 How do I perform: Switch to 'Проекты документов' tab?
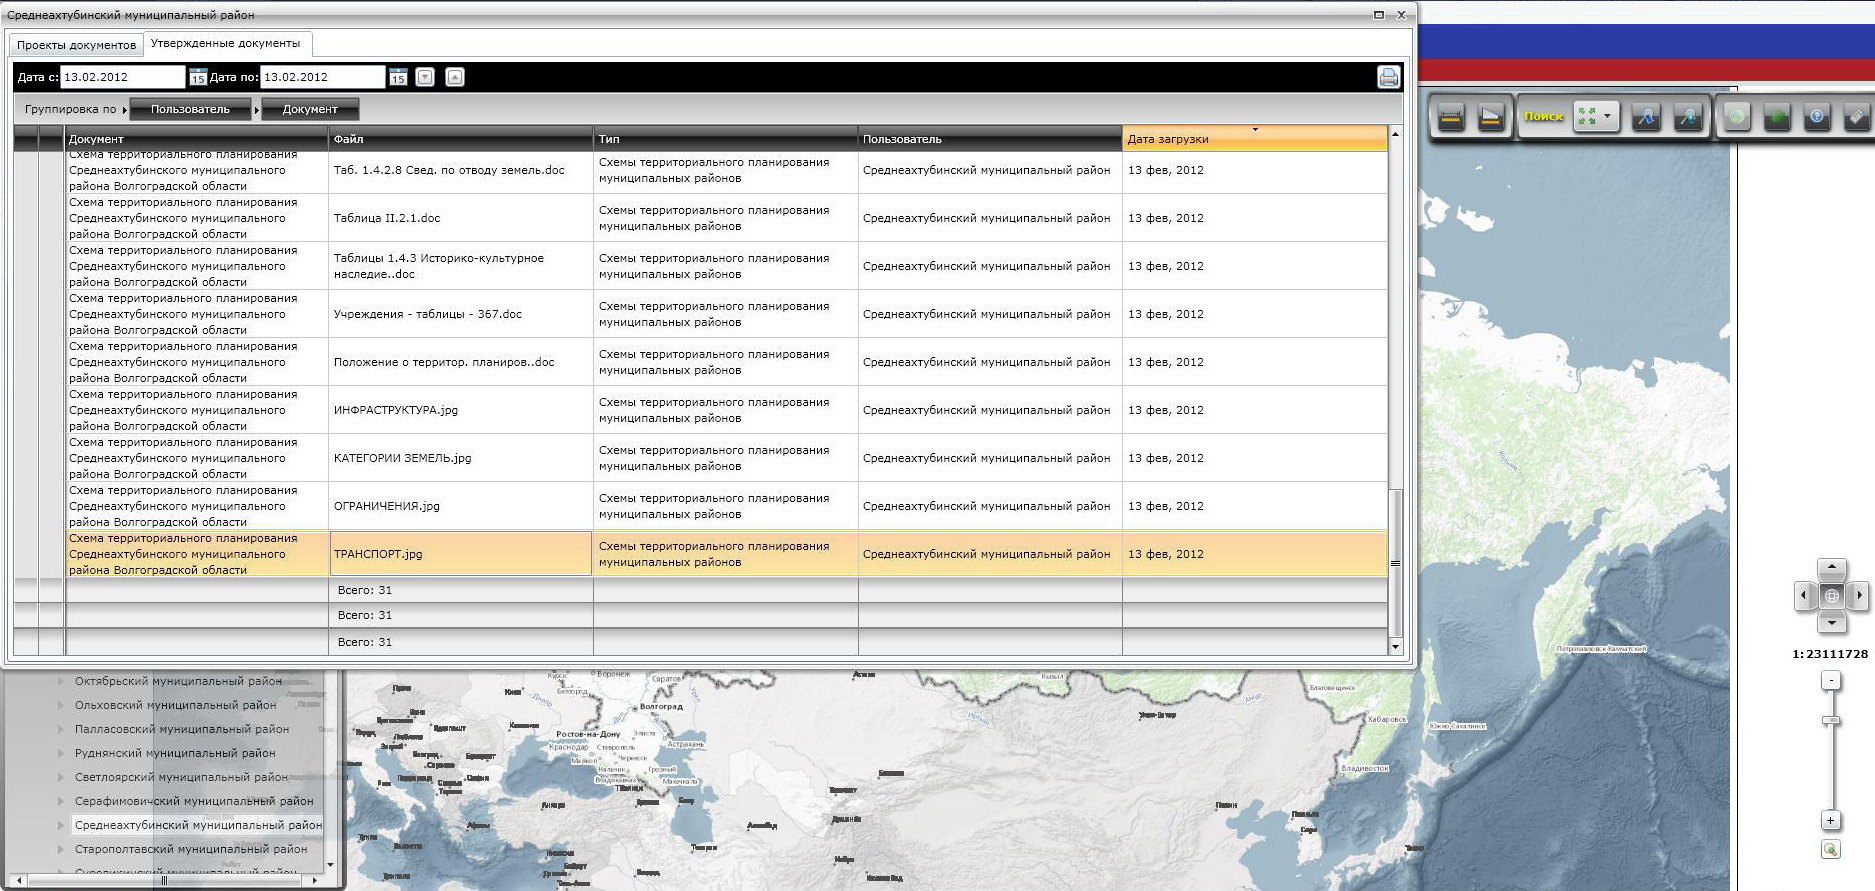[x=76, y=45]
